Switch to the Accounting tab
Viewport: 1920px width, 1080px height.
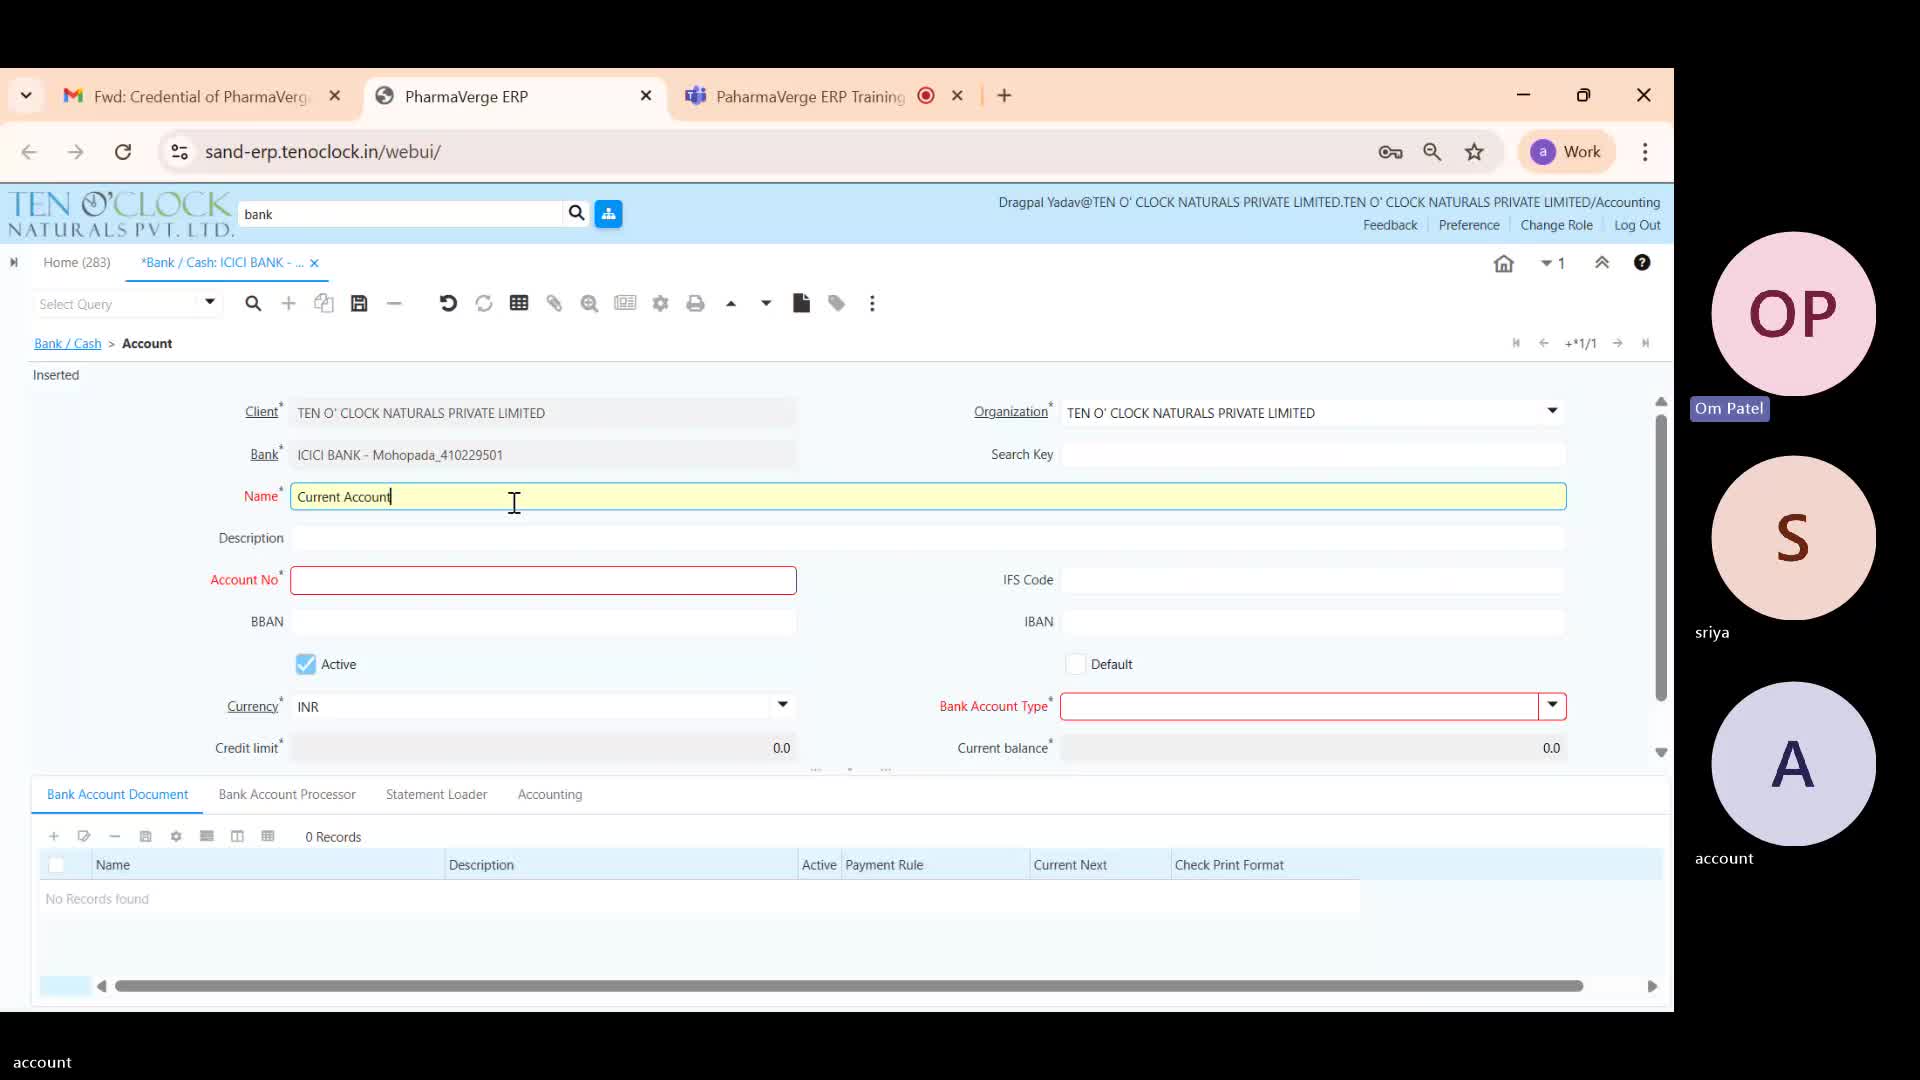[550, 795]
